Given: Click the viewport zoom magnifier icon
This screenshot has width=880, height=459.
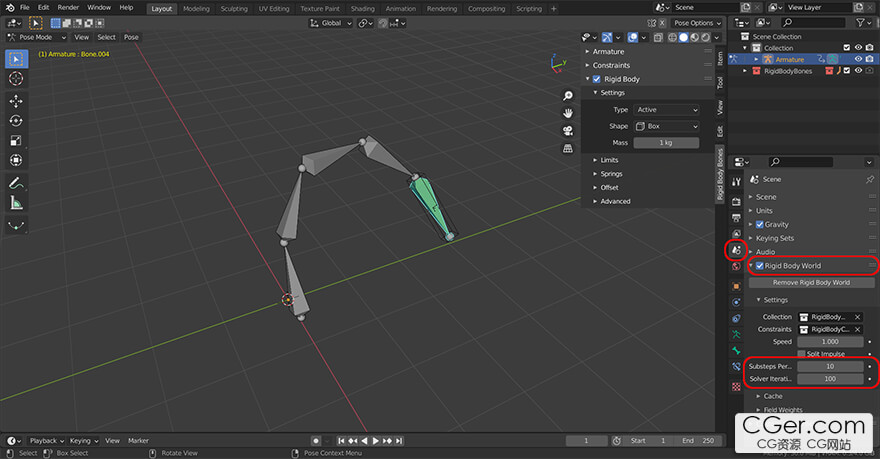Looking at the screenshot, I should pos(568,95).
